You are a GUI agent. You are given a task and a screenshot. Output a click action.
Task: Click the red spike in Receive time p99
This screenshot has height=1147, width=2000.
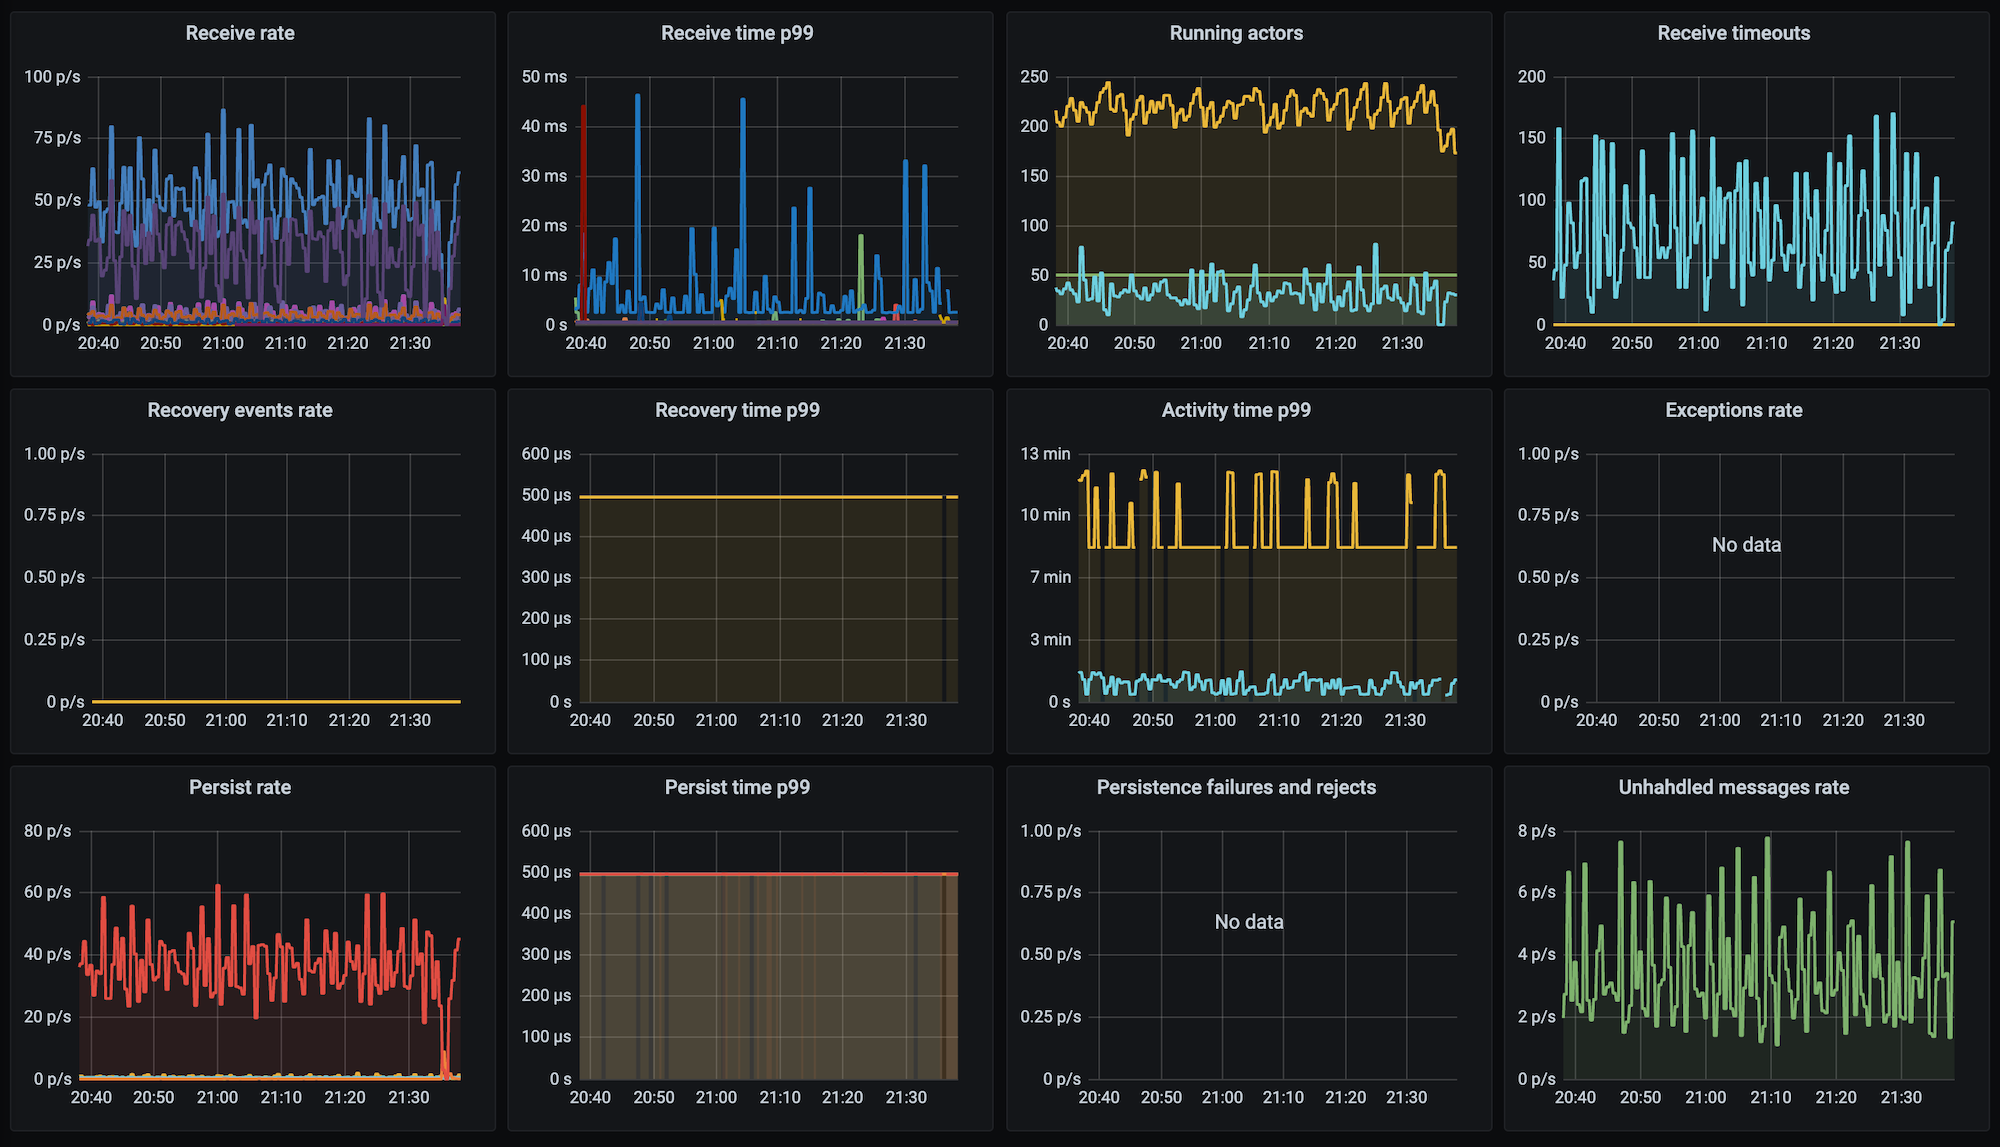pyautogui.click(x=583, y=200)
